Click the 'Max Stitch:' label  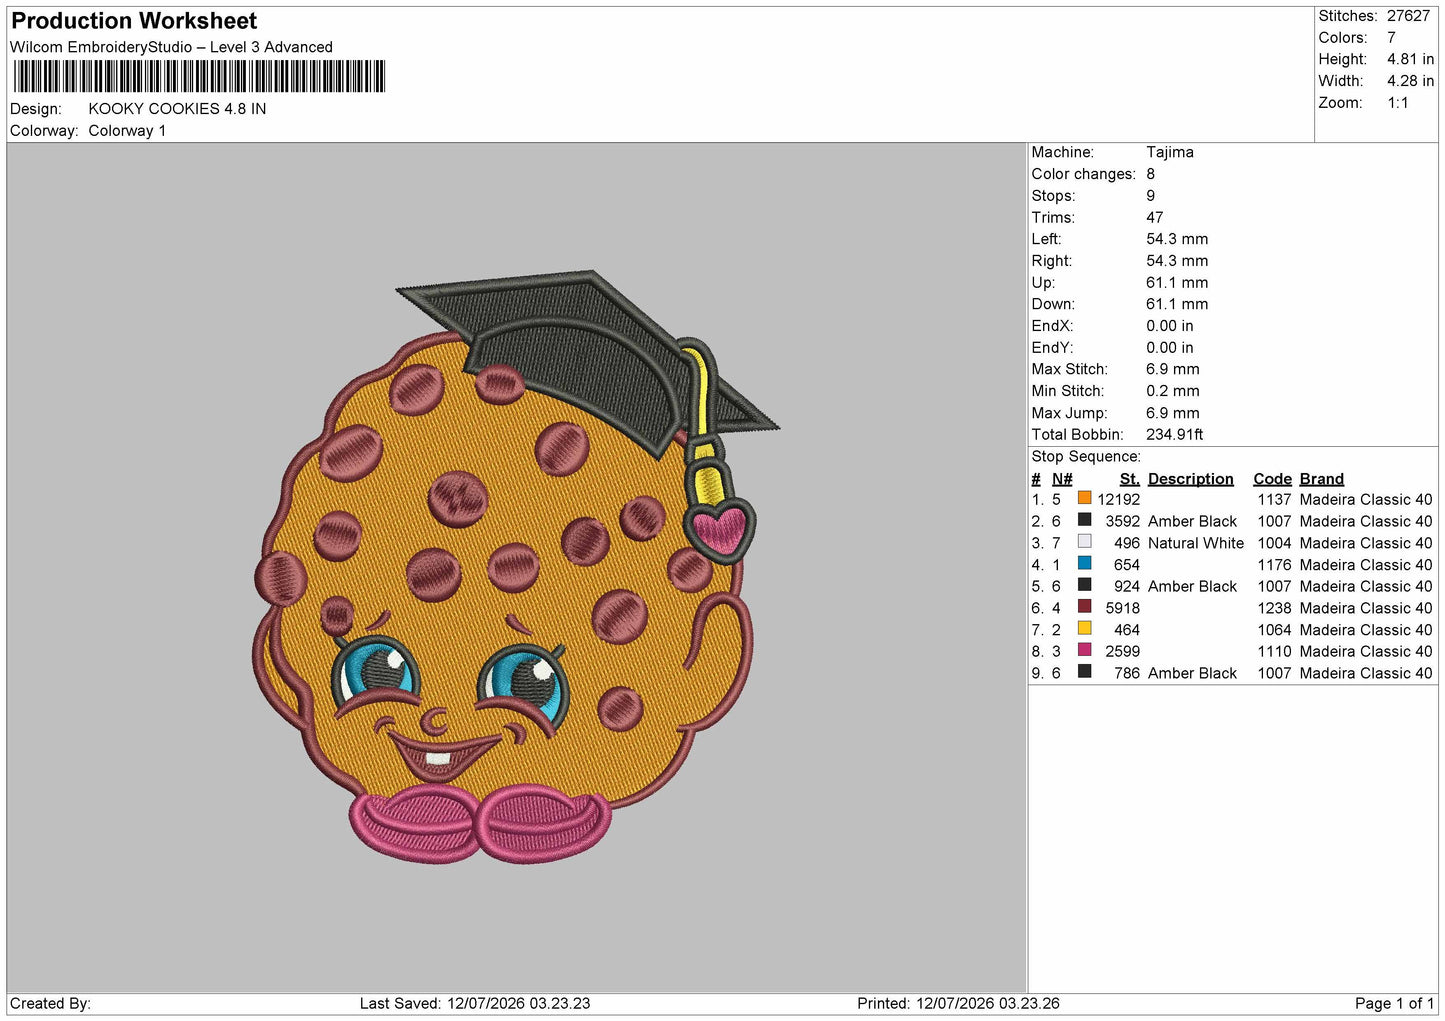1070,369
